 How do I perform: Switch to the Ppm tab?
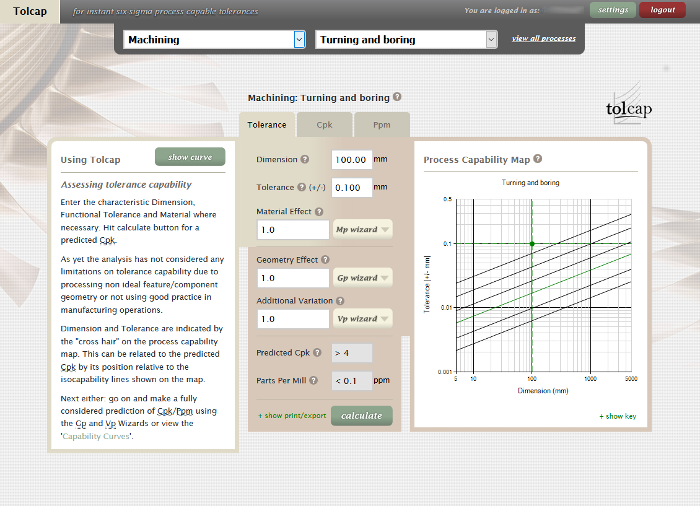point(382,125)
